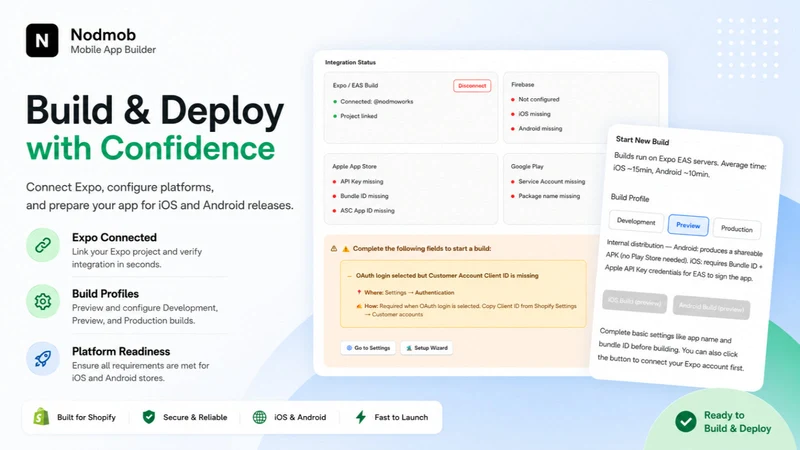Start the iOS Build (preview) button
This screenshot has width=800, height=450.
(634, 302)
